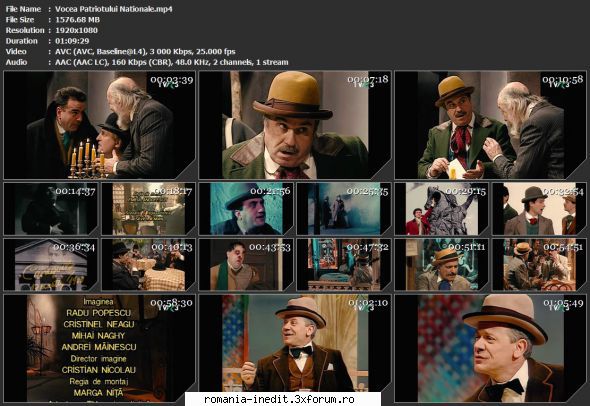Click the credit name RADU POPESCU

coord(99,313)
